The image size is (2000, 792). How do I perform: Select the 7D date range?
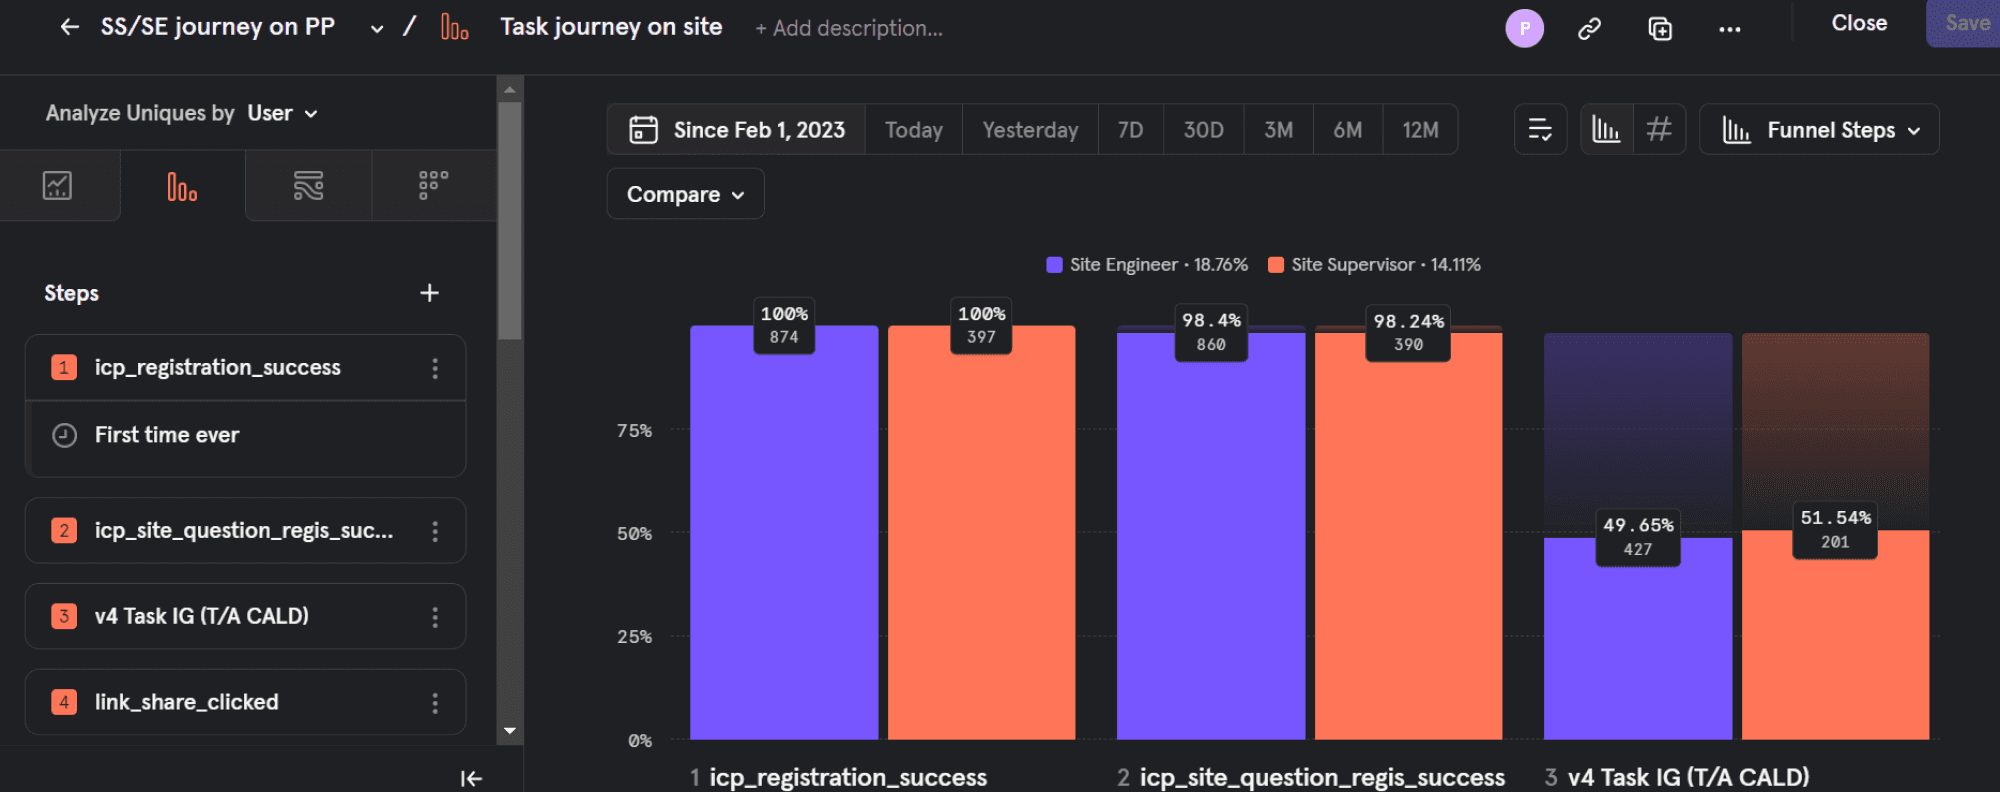tap(1130, 130)
